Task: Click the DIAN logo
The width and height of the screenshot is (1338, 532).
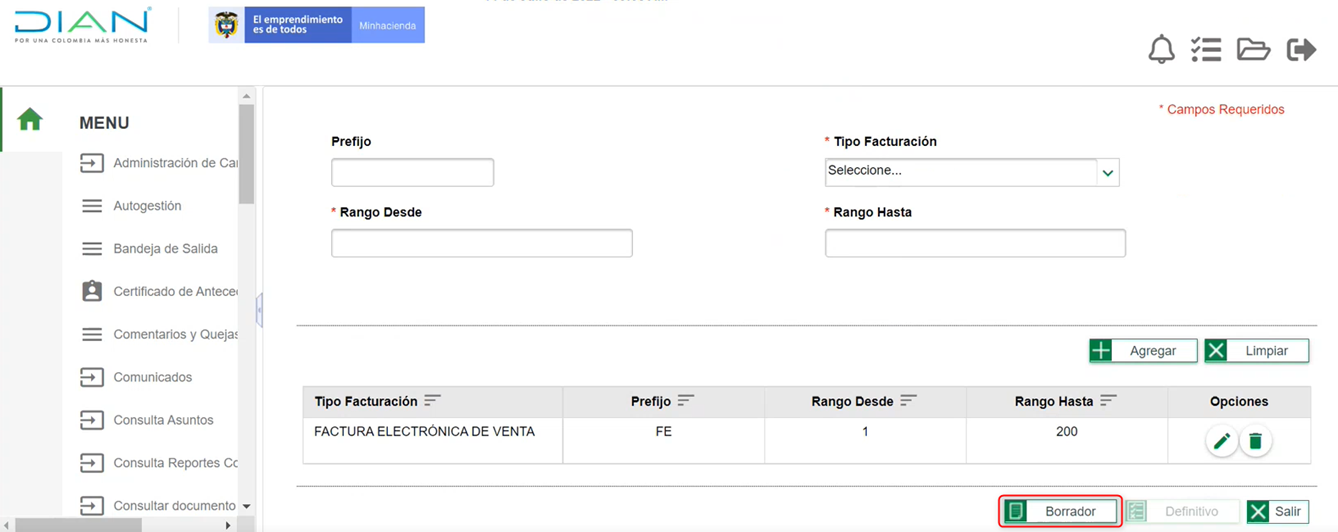Action: coord(82,25)
